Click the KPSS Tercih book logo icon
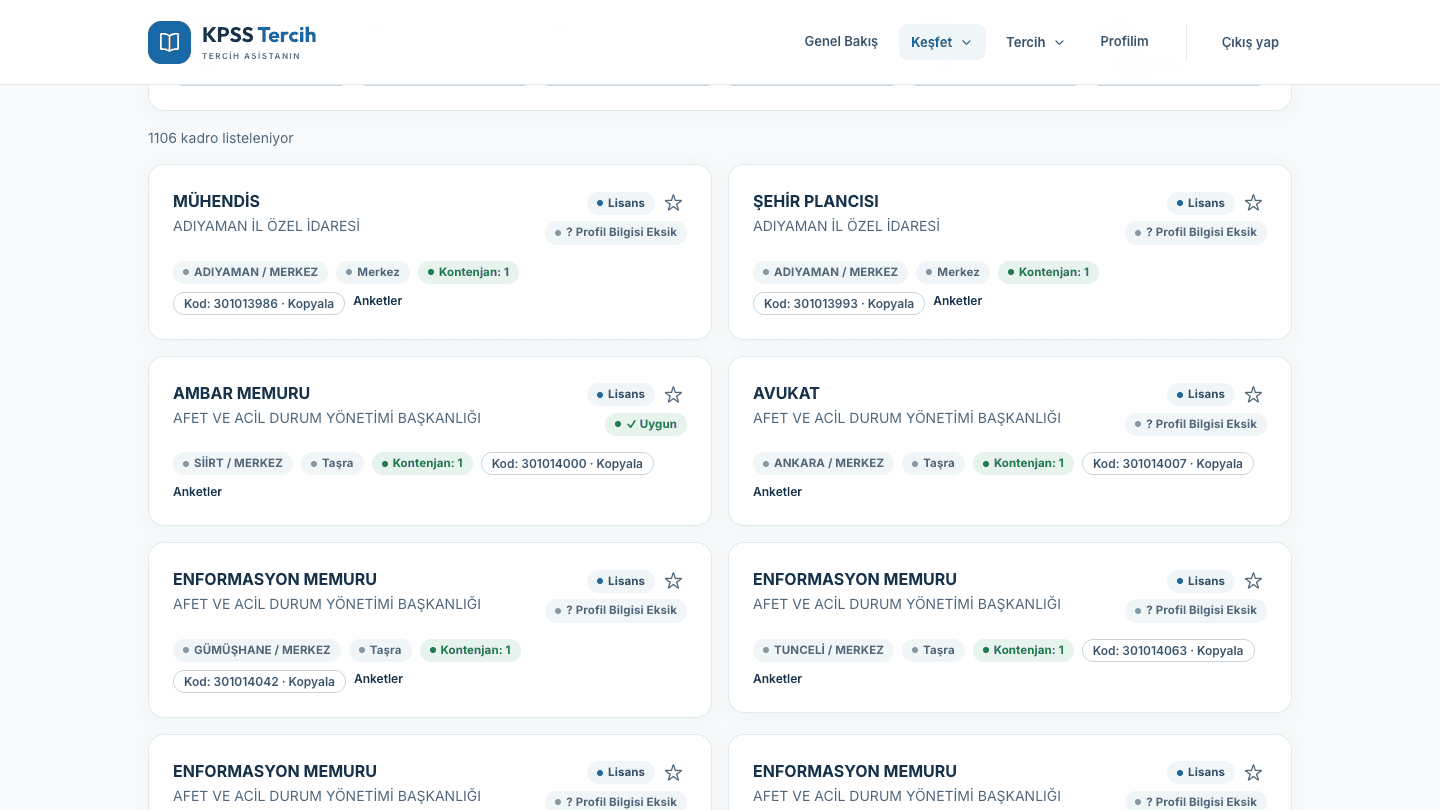1440x810 pixels. click(169, 42)
